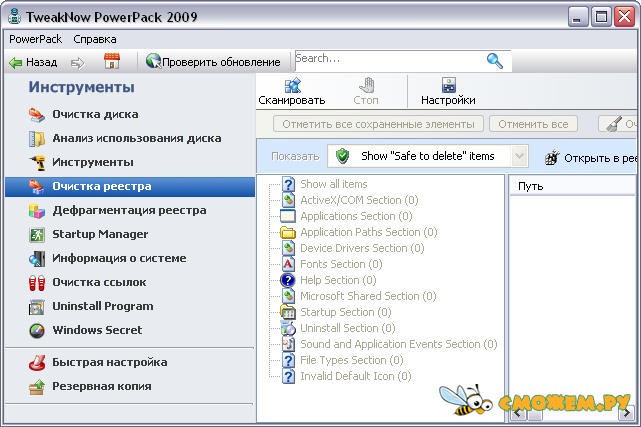Click the Back arrow icon labeled Назад
641x427 pixels.
click(16, 63)
